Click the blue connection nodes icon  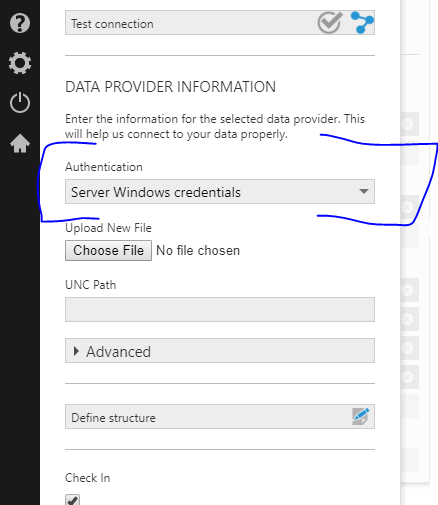(362, 22)
